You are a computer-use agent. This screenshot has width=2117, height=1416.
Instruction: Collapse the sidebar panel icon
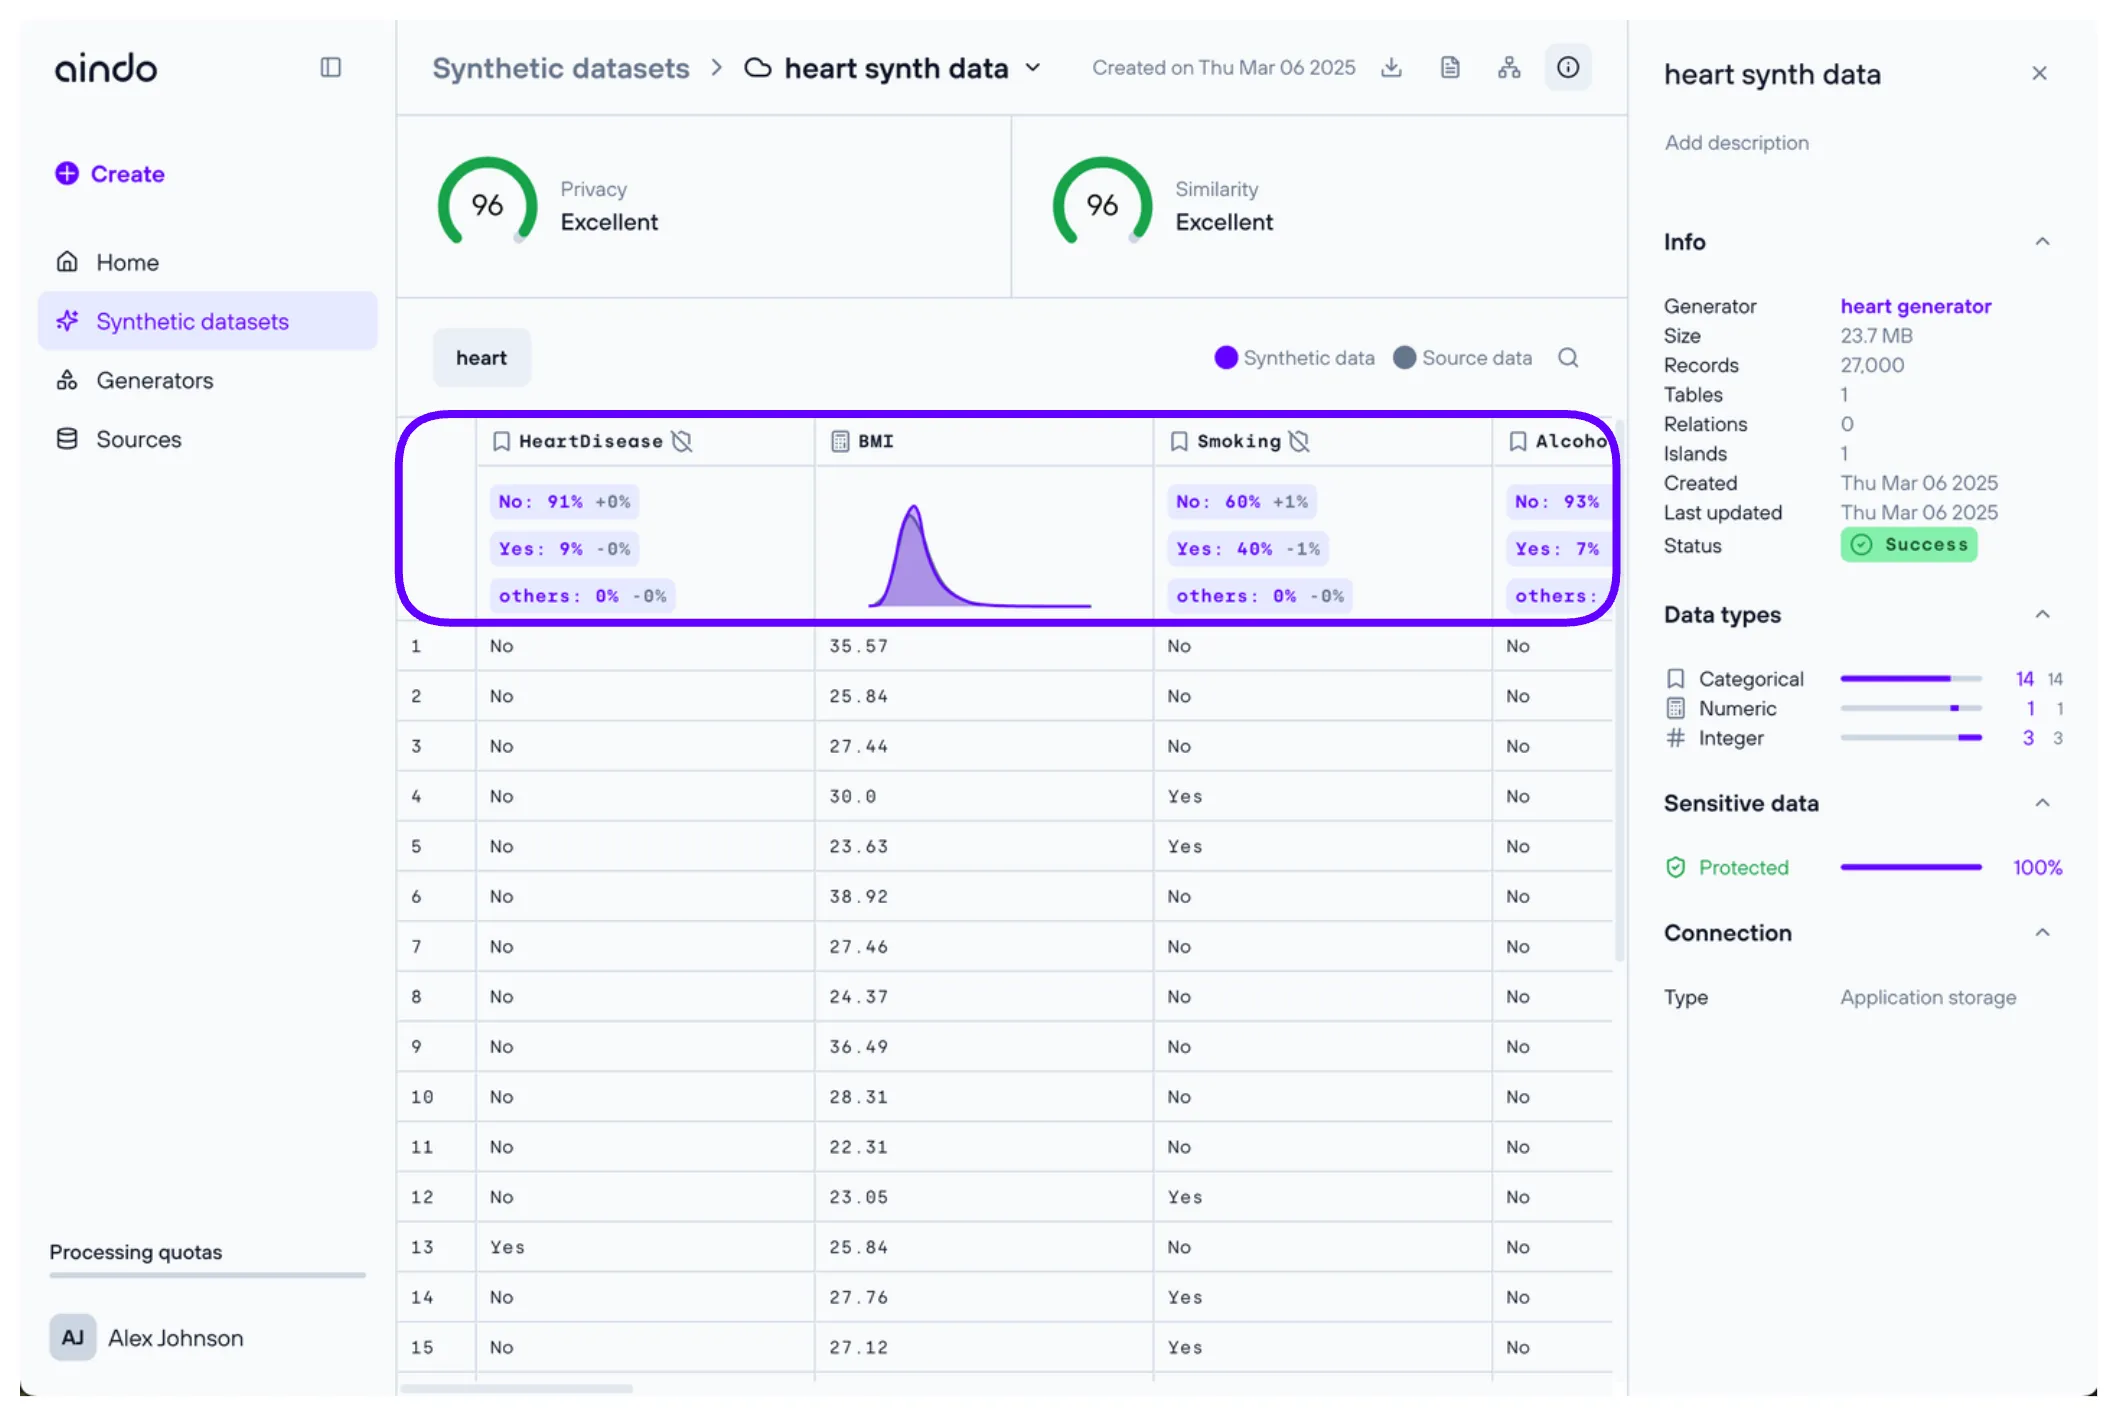click(331, 68)
